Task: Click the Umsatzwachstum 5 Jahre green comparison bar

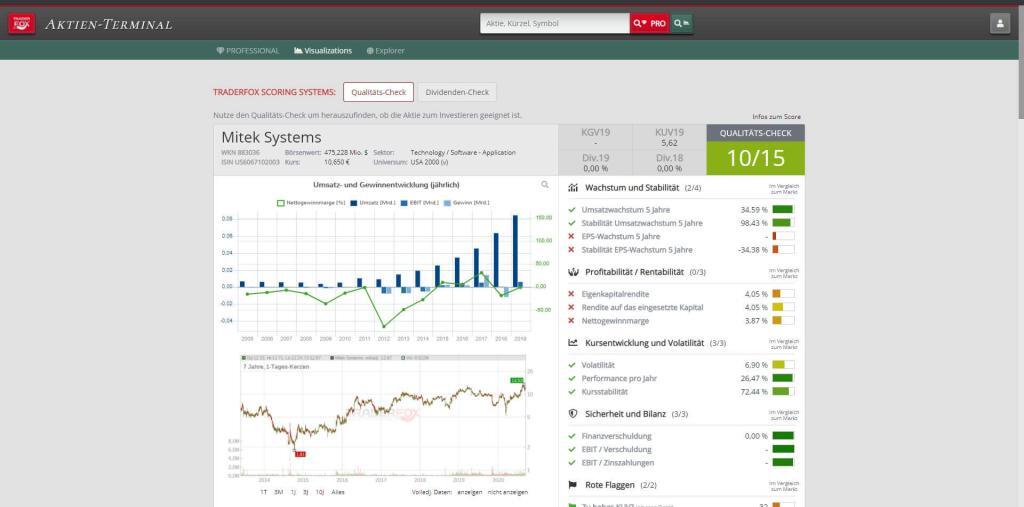Action: (x=783, y=210)
